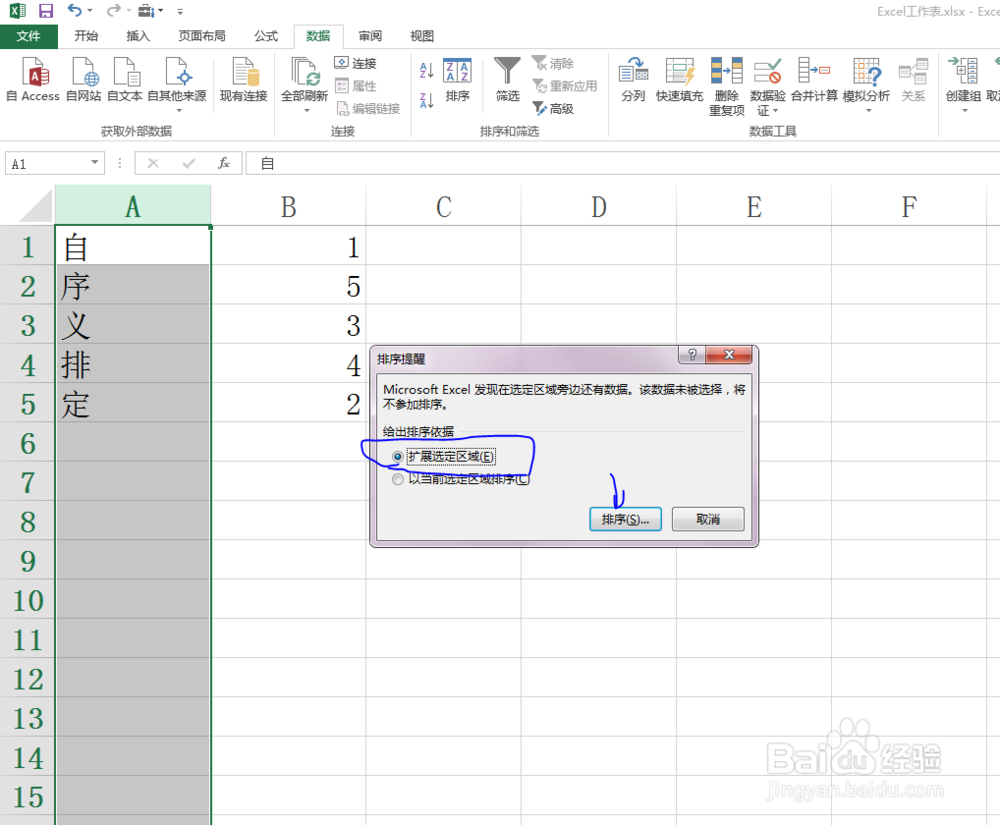1000x825 pixels.
Task: Open Existing Connections (现有连接)
Action: (244, 79)
